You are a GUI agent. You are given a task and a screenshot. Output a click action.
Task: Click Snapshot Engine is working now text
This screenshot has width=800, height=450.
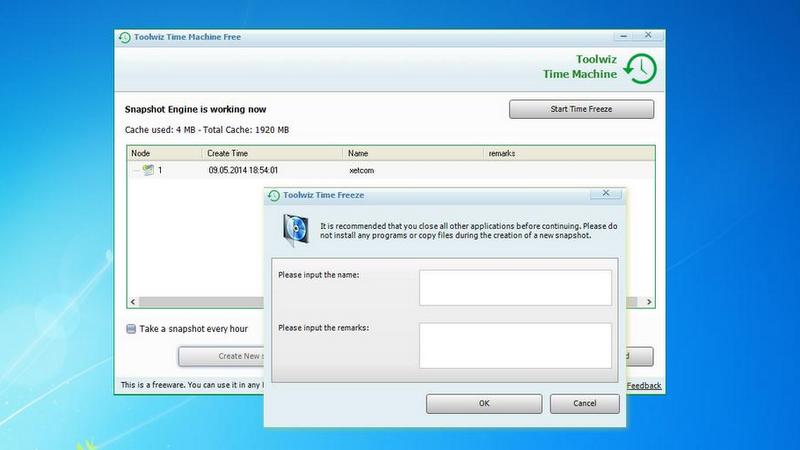coord(195,109)
